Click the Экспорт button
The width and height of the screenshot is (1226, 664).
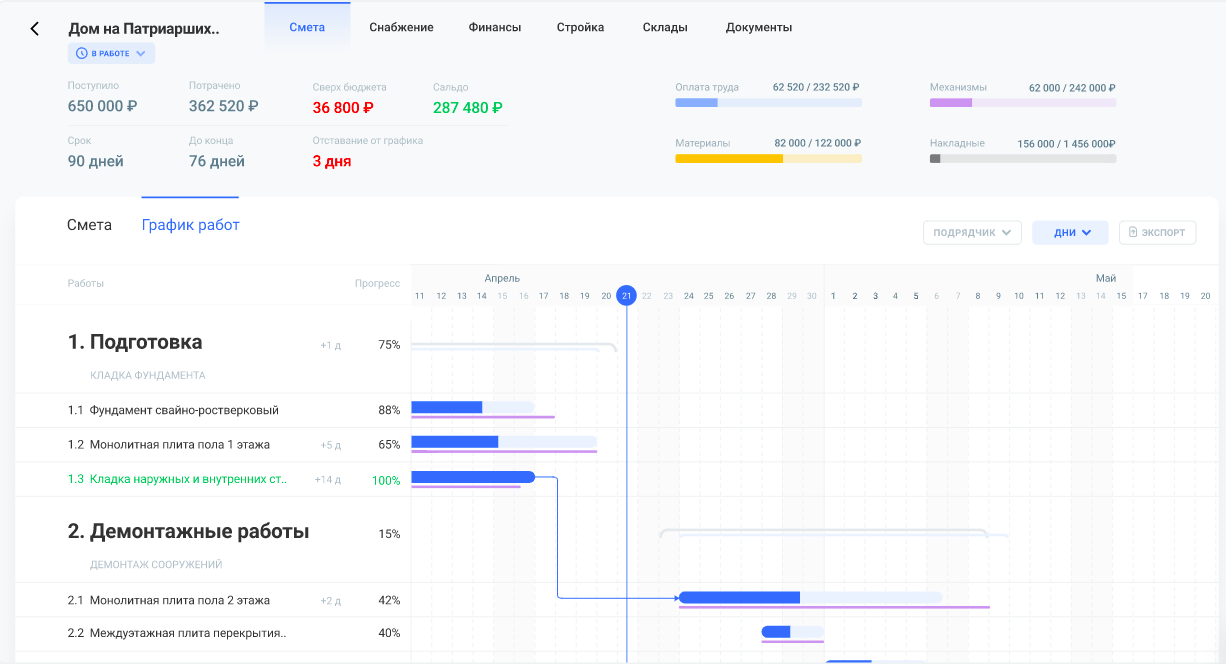coord(1157,233)
